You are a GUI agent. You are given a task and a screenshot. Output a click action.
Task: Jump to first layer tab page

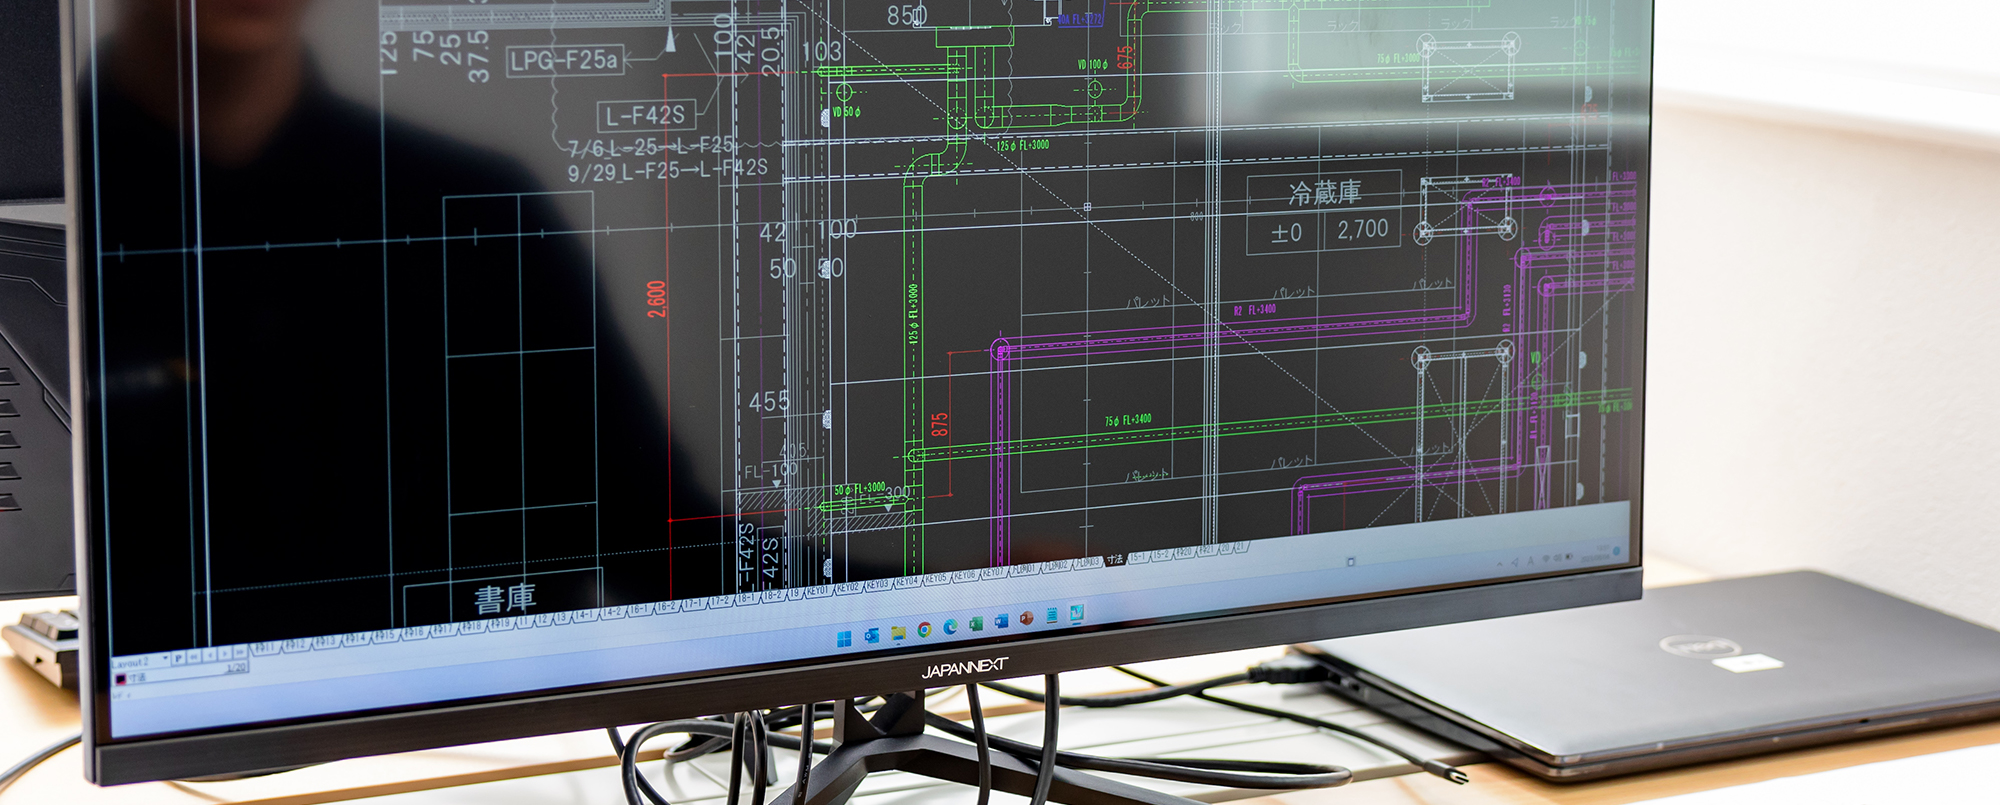pyautogui.click(x=194, y=656)
